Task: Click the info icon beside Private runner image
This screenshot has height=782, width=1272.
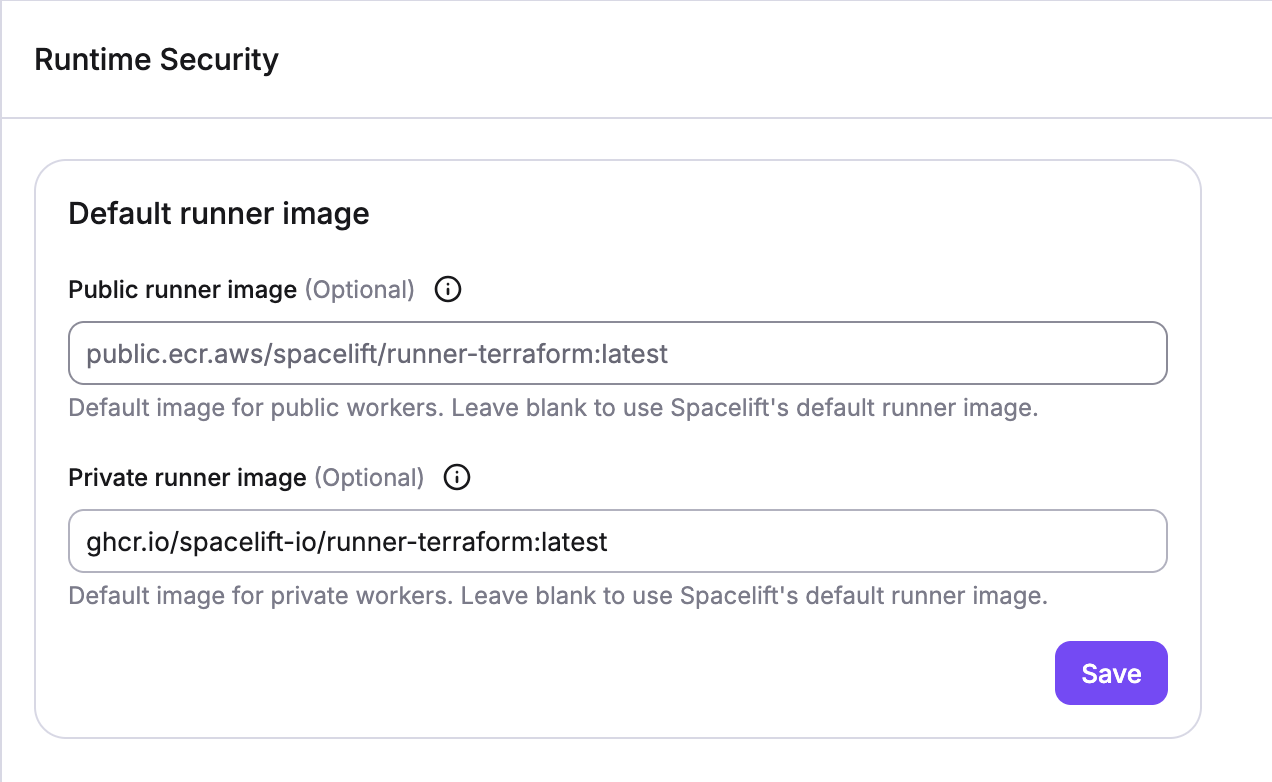Action: tap(457, 478)
